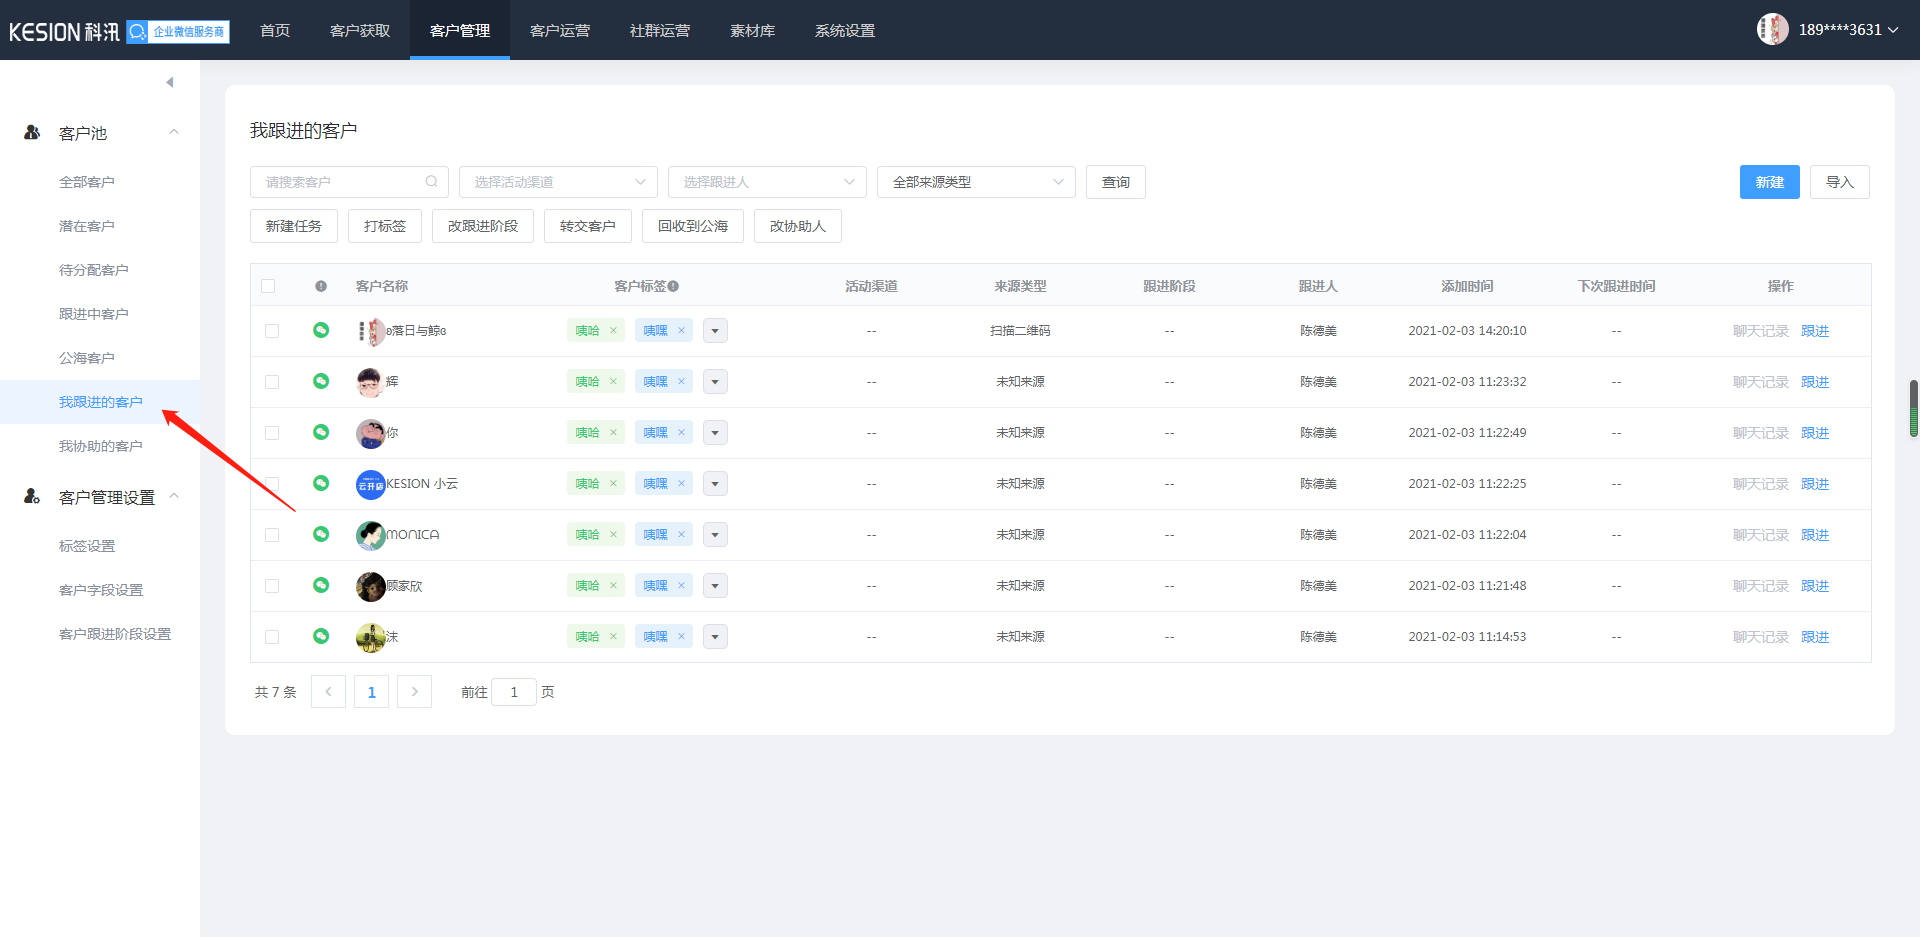
Task: Open the account menu 189****3631
Action: pyautogui.click(x=1848, y=30)
